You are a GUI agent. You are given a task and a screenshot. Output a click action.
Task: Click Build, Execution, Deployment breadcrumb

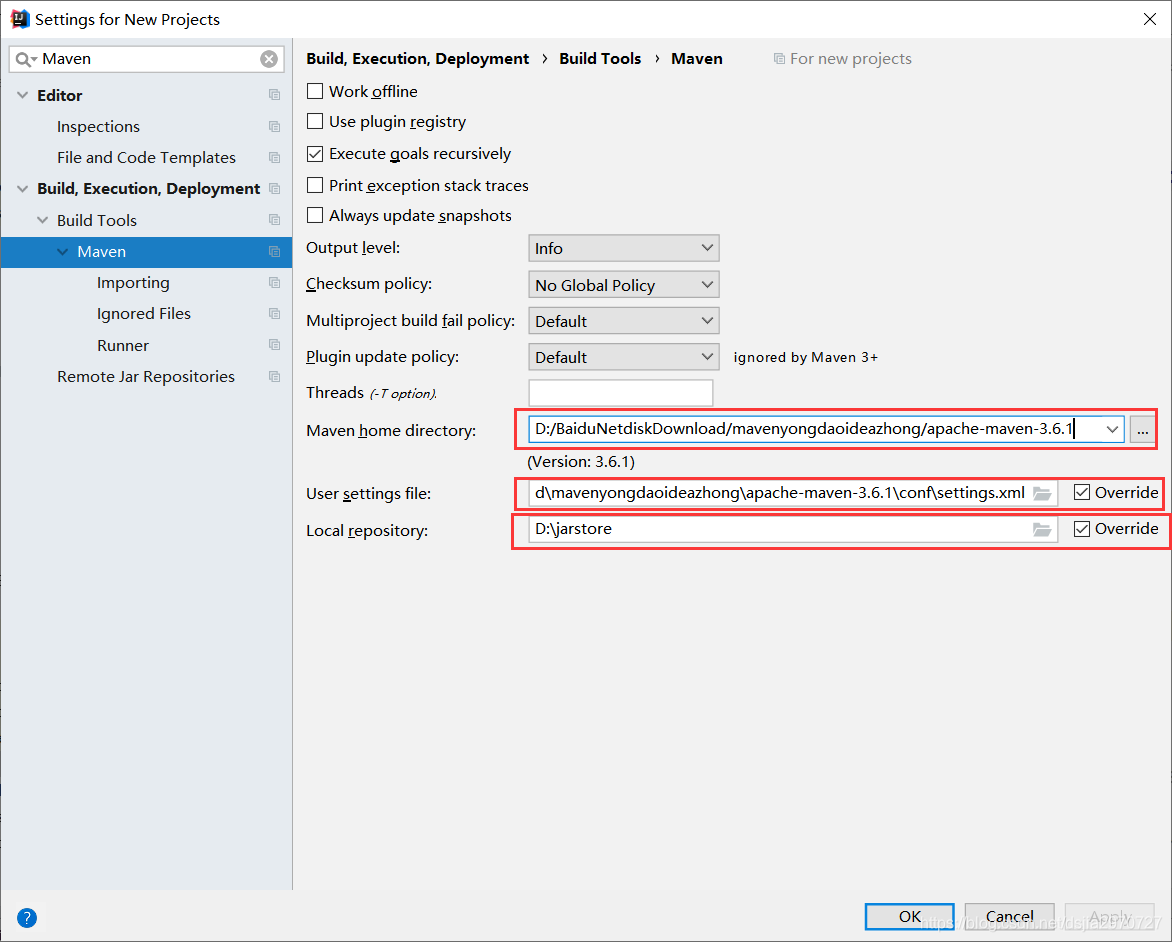(x=417, y=58)
